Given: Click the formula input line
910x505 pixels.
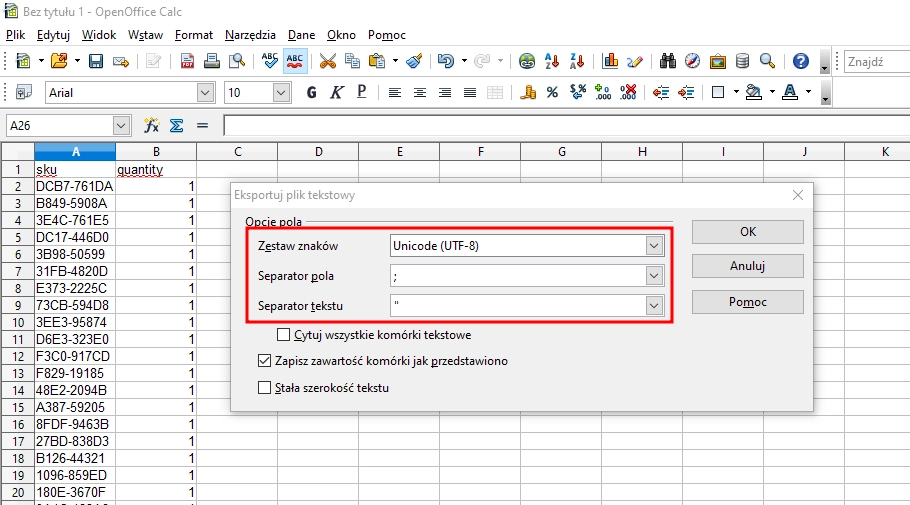Looking at the screenshot, I should coord(560,126).
